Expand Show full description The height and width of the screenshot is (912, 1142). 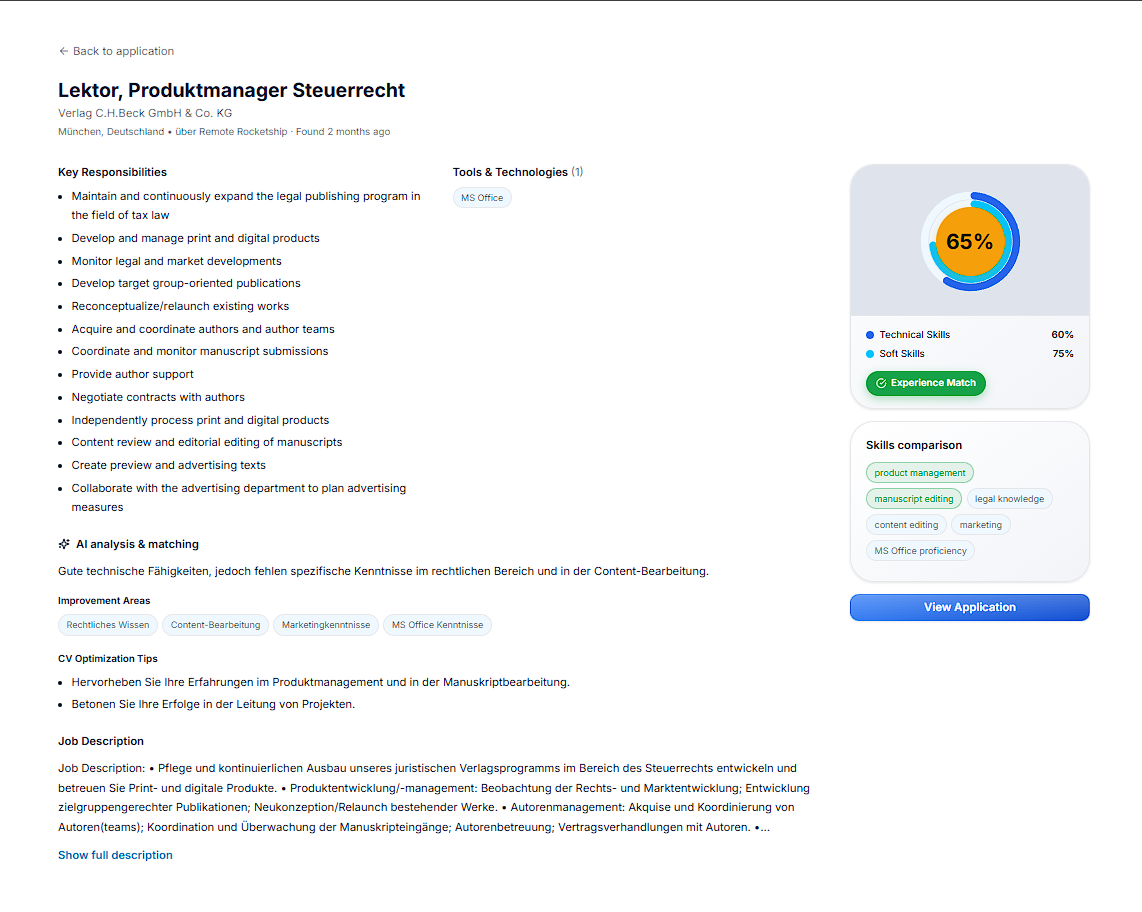pos(115,855)
